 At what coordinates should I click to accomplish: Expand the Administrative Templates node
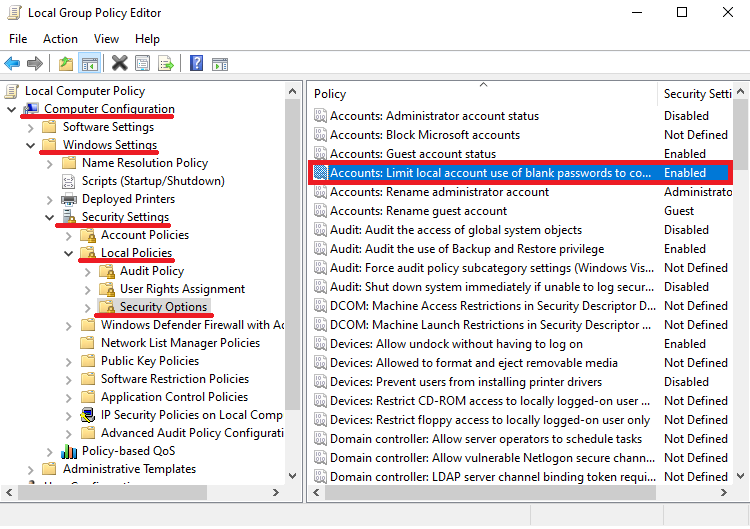(x=31, y=470)
